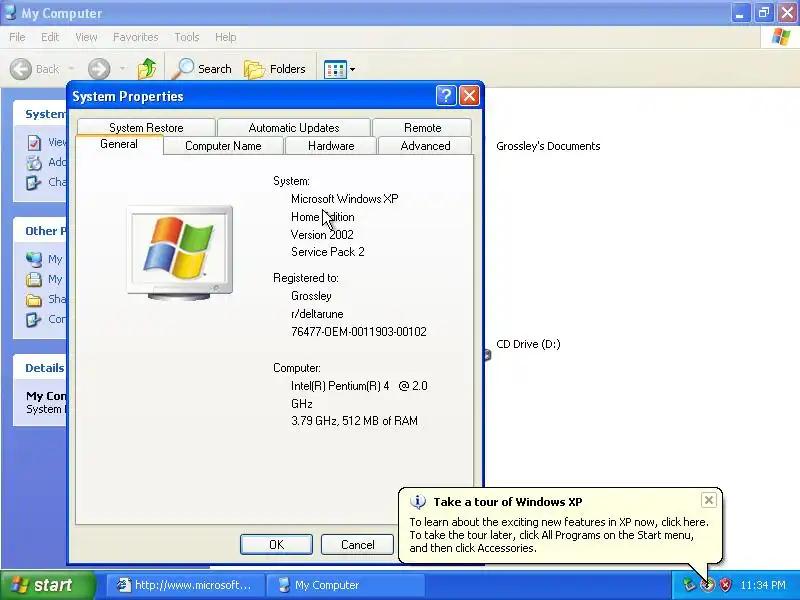This screenshot has height=600, width=800.
Task: Close the System Properties dialog
Action: 469,95
